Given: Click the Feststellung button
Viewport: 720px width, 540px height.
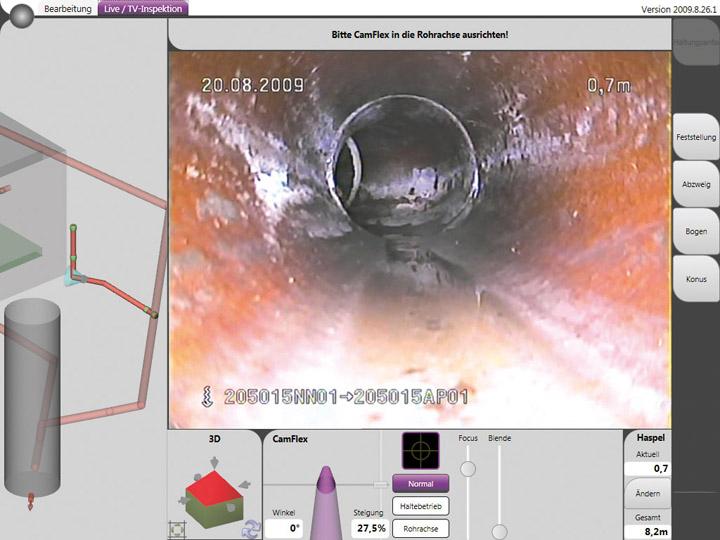Looking at the screenshot, I should (x=696, y=137).
